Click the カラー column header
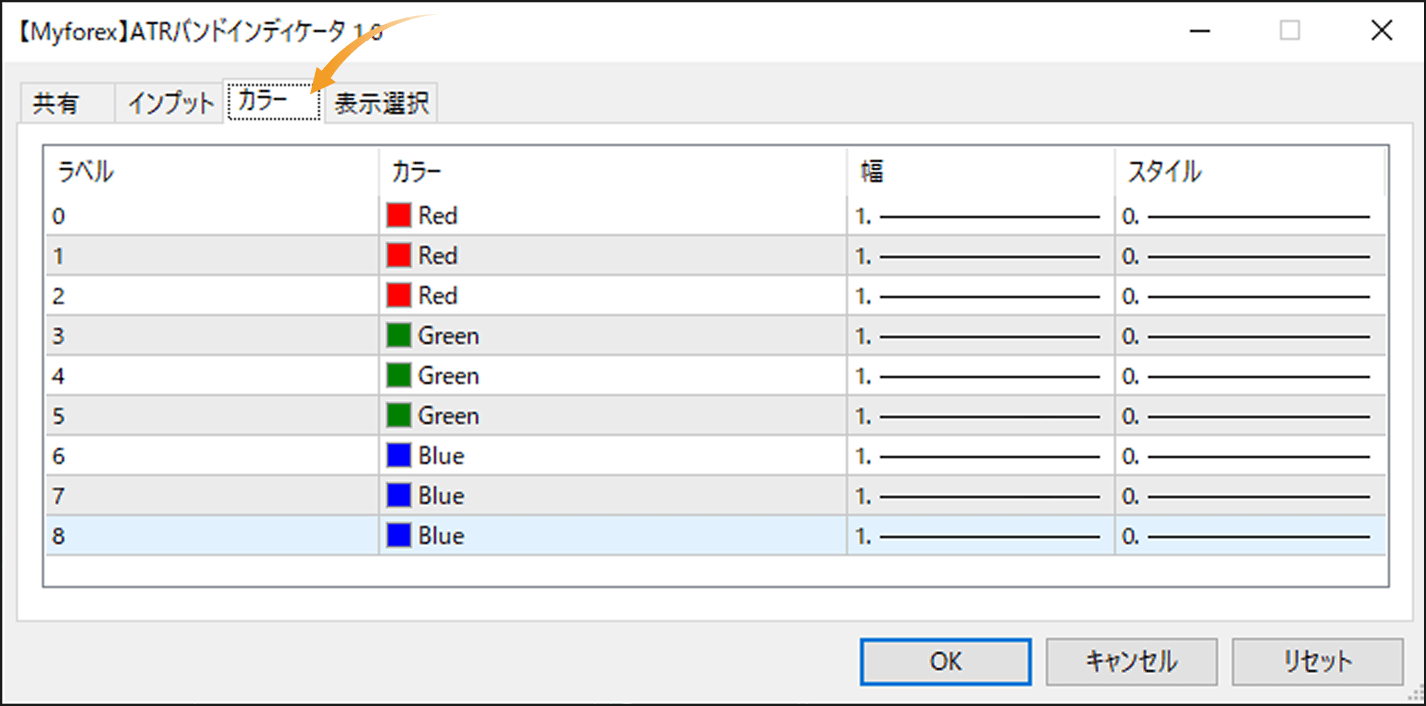The width and height of the screenshot is (1426, 706). pos(612,172)
